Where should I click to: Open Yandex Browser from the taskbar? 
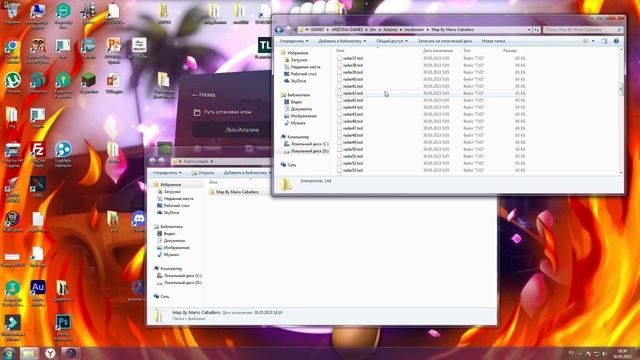pyautogui.click(x=50, y=353)
